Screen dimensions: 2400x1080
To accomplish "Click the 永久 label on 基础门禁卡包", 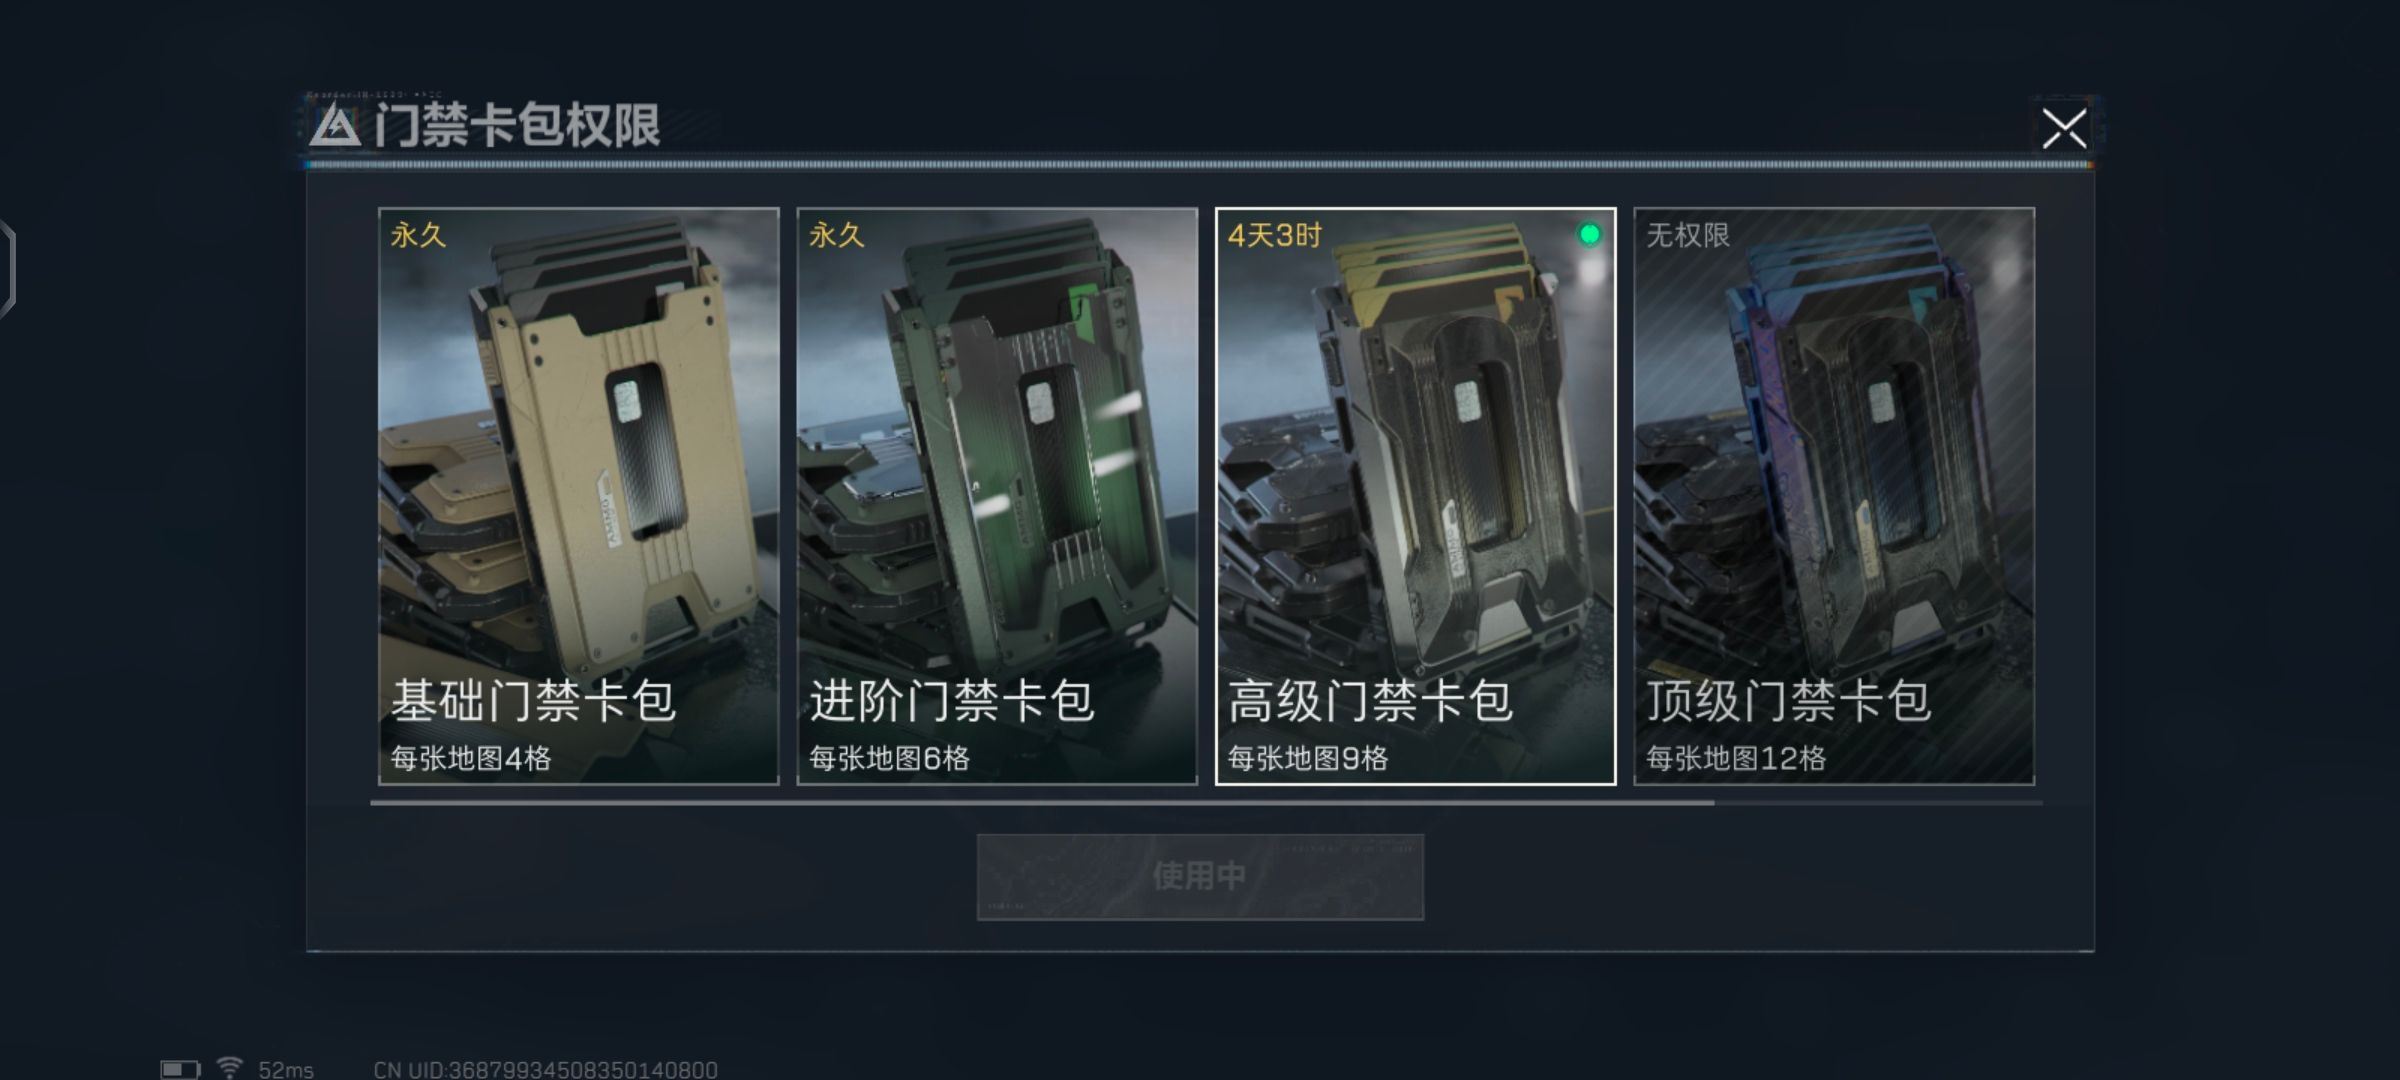I will (418, 235).
